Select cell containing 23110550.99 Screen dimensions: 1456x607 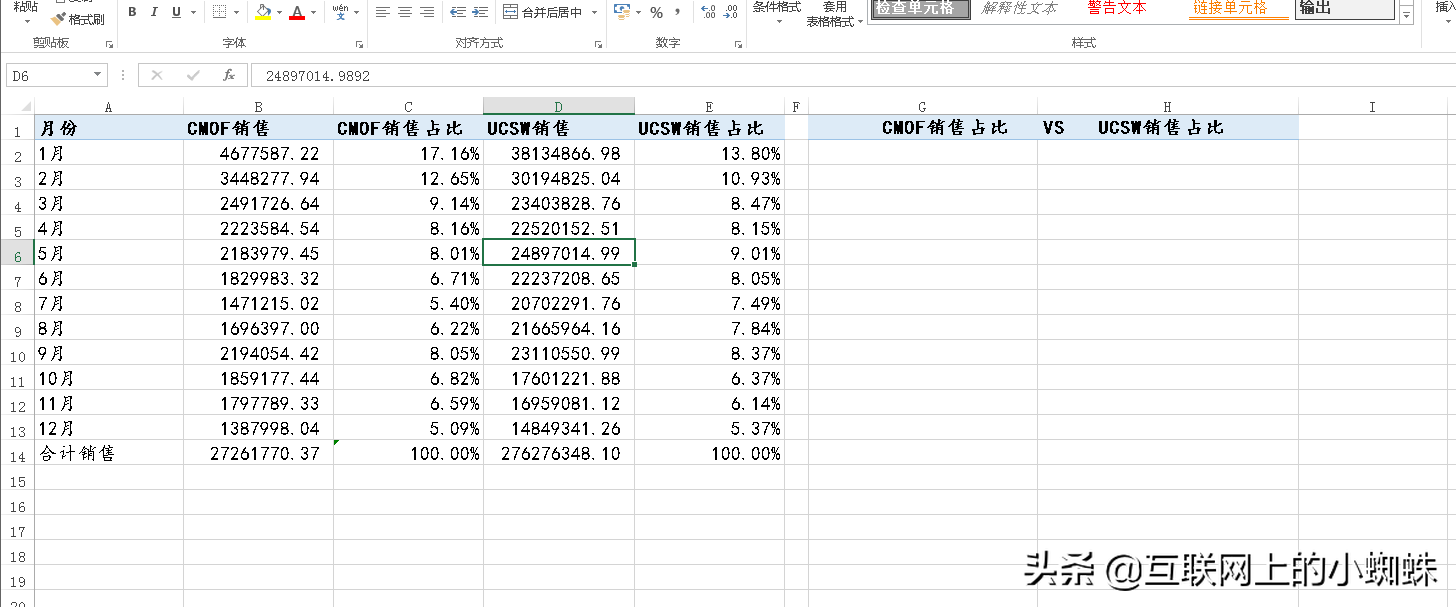point(559,353)
